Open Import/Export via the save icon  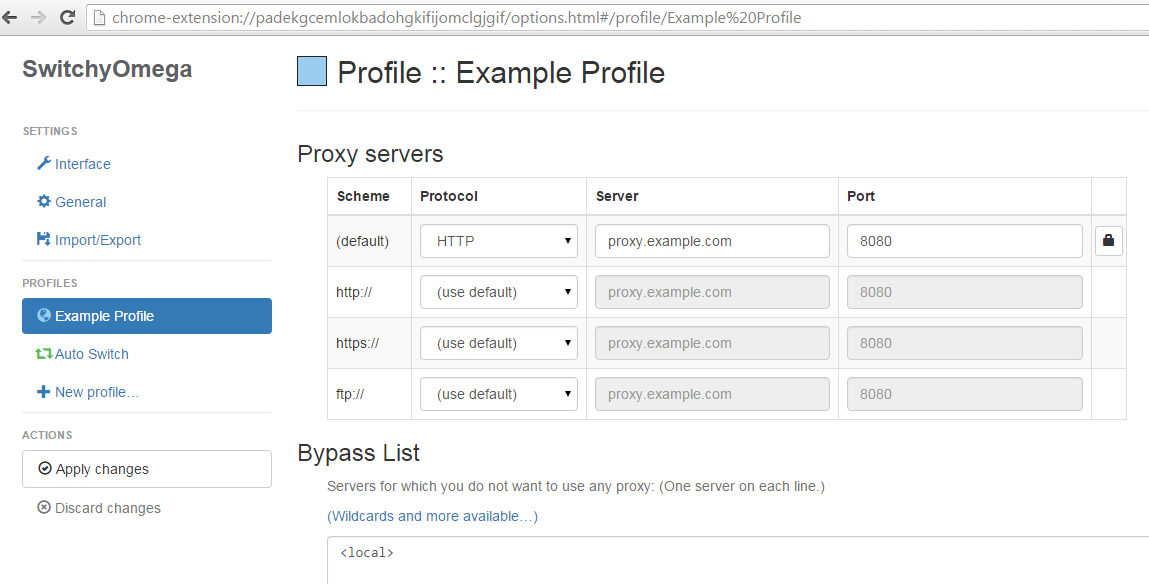click(43, 239)
